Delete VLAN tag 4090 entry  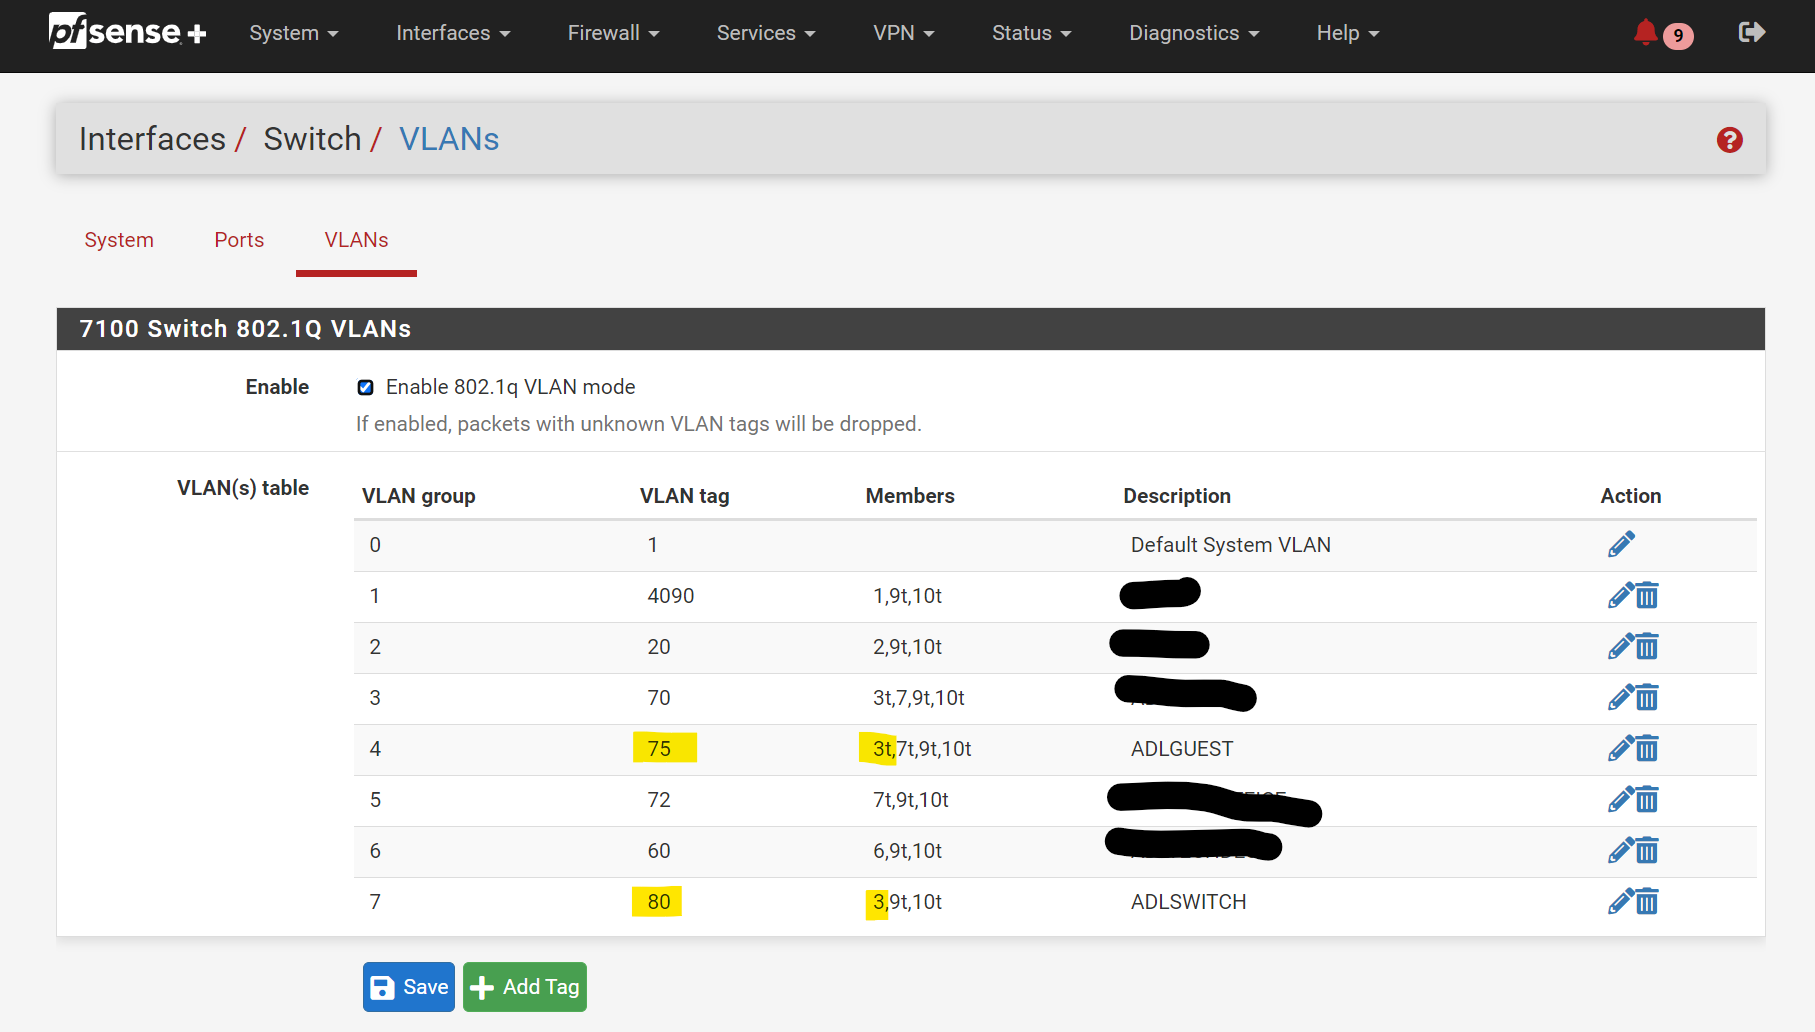(x=1647, y=596)
